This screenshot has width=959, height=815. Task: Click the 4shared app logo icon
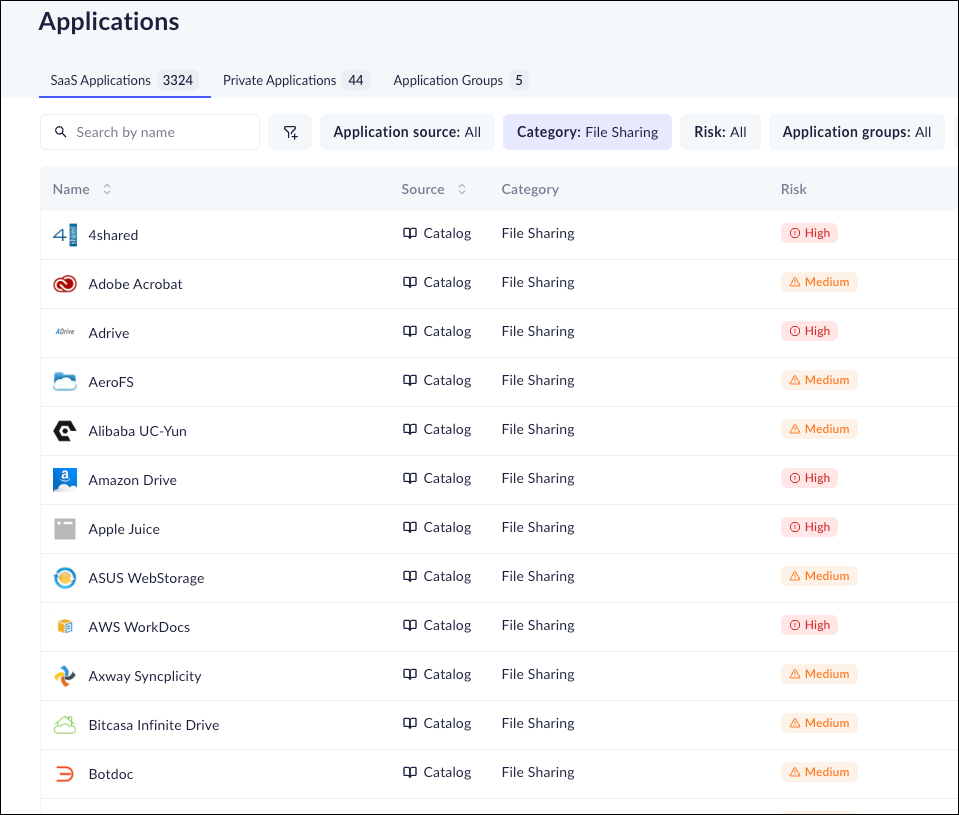point(65,235)
